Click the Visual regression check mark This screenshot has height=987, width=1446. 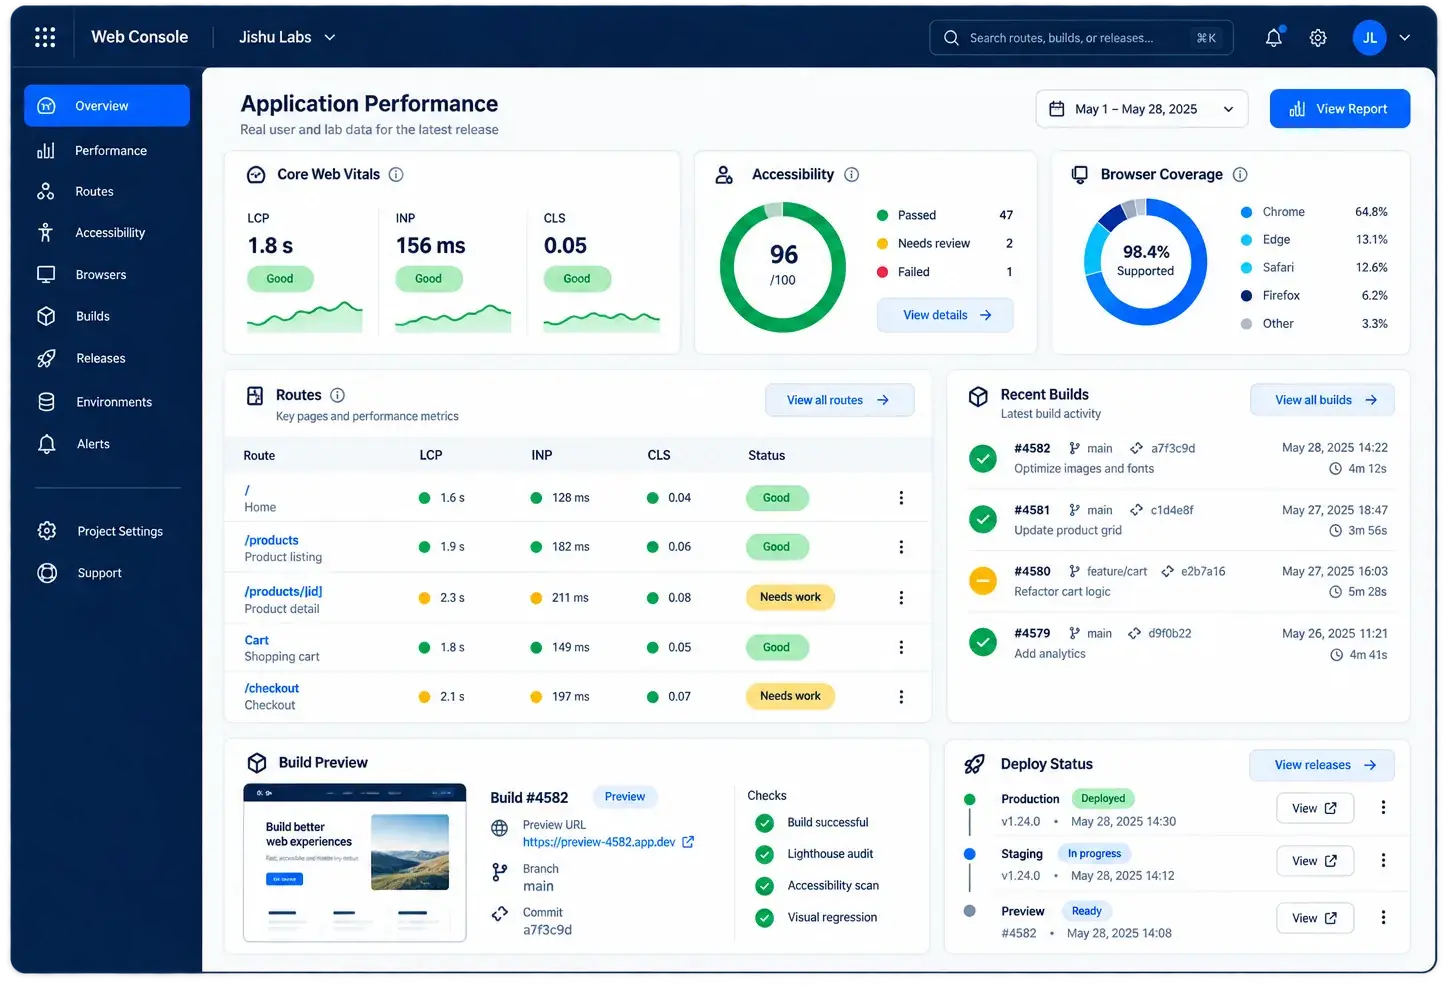765,918
